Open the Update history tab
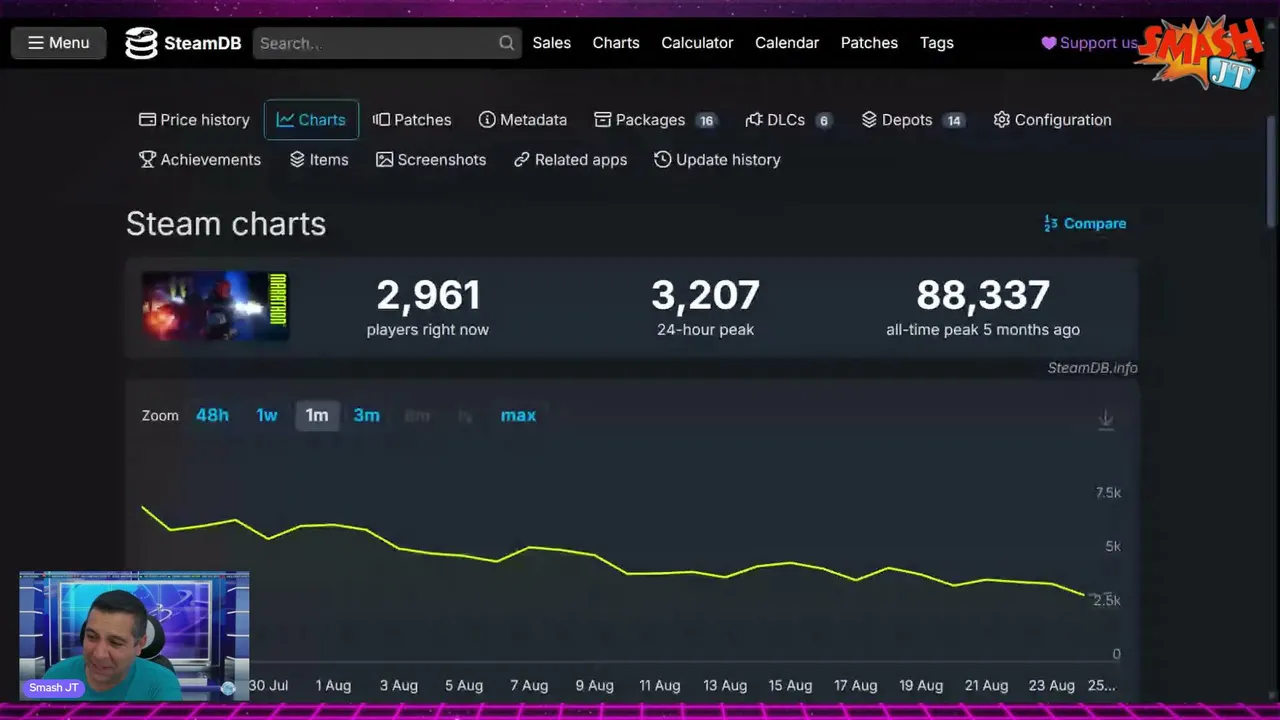Viewport: 1280px width, 720px height. point(717,160)
